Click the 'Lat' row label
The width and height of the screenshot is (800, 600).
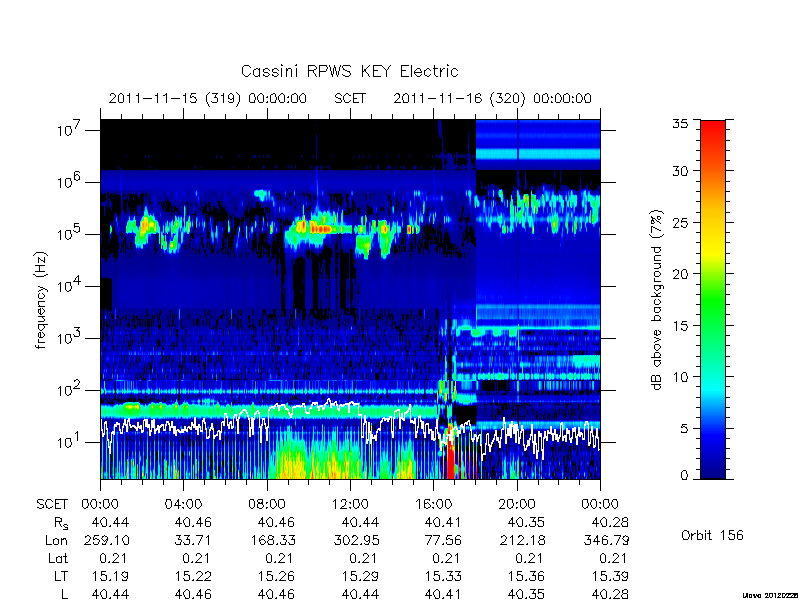tap(58, 558)
